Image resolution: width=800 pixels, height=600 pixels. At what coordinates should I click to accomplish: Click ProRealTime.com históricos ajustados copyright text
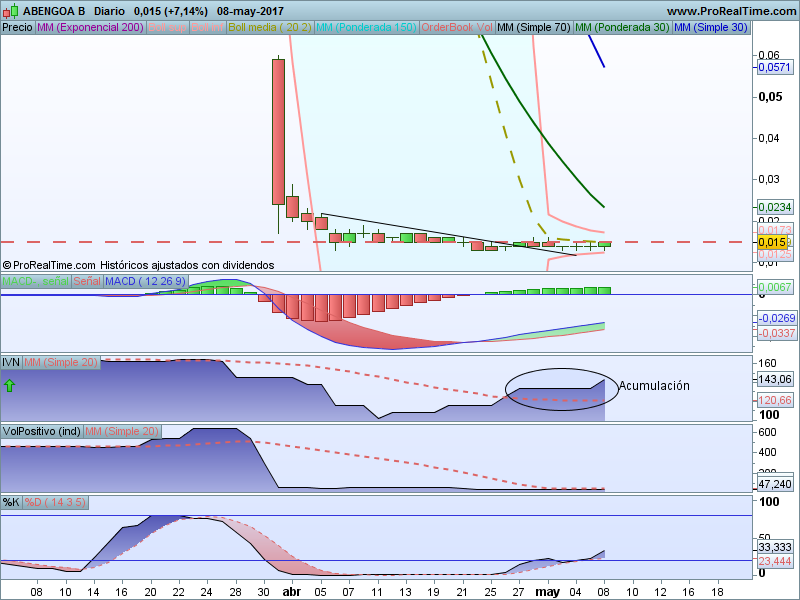click(138, 265)
